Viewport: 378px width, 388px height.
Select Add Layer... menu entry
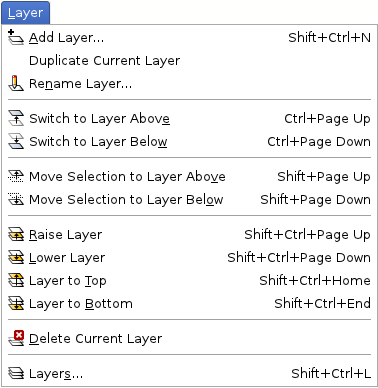189,37
